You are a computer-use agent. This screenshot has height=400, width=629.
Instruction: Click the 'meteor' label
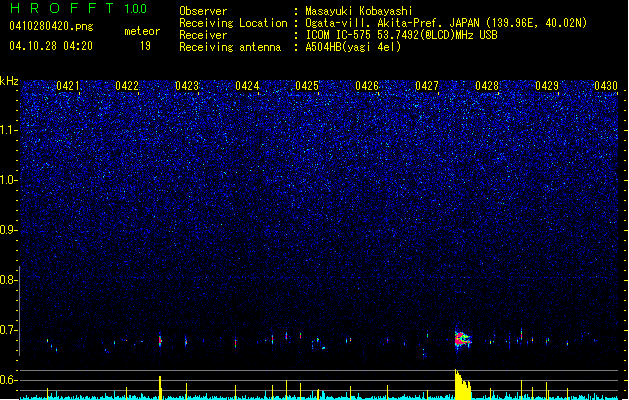142,31
